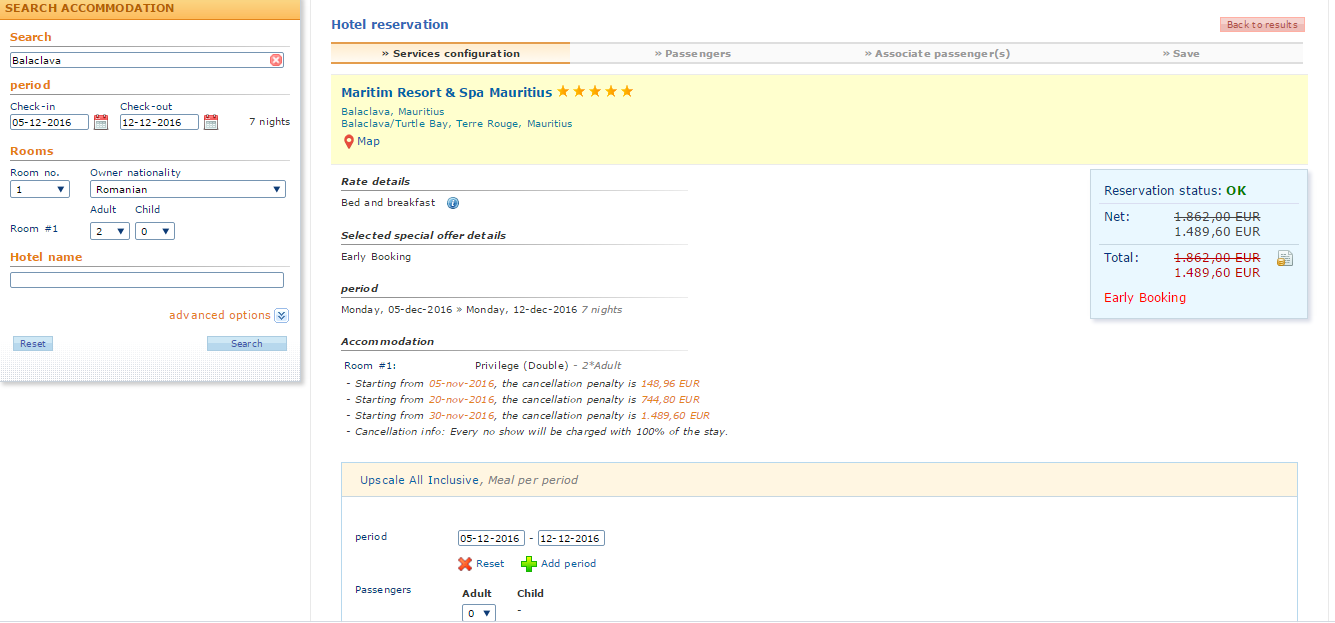1335x623 pixels.
Task: Switch to the Passengers step tab
Action: click(x=692, y=54)
